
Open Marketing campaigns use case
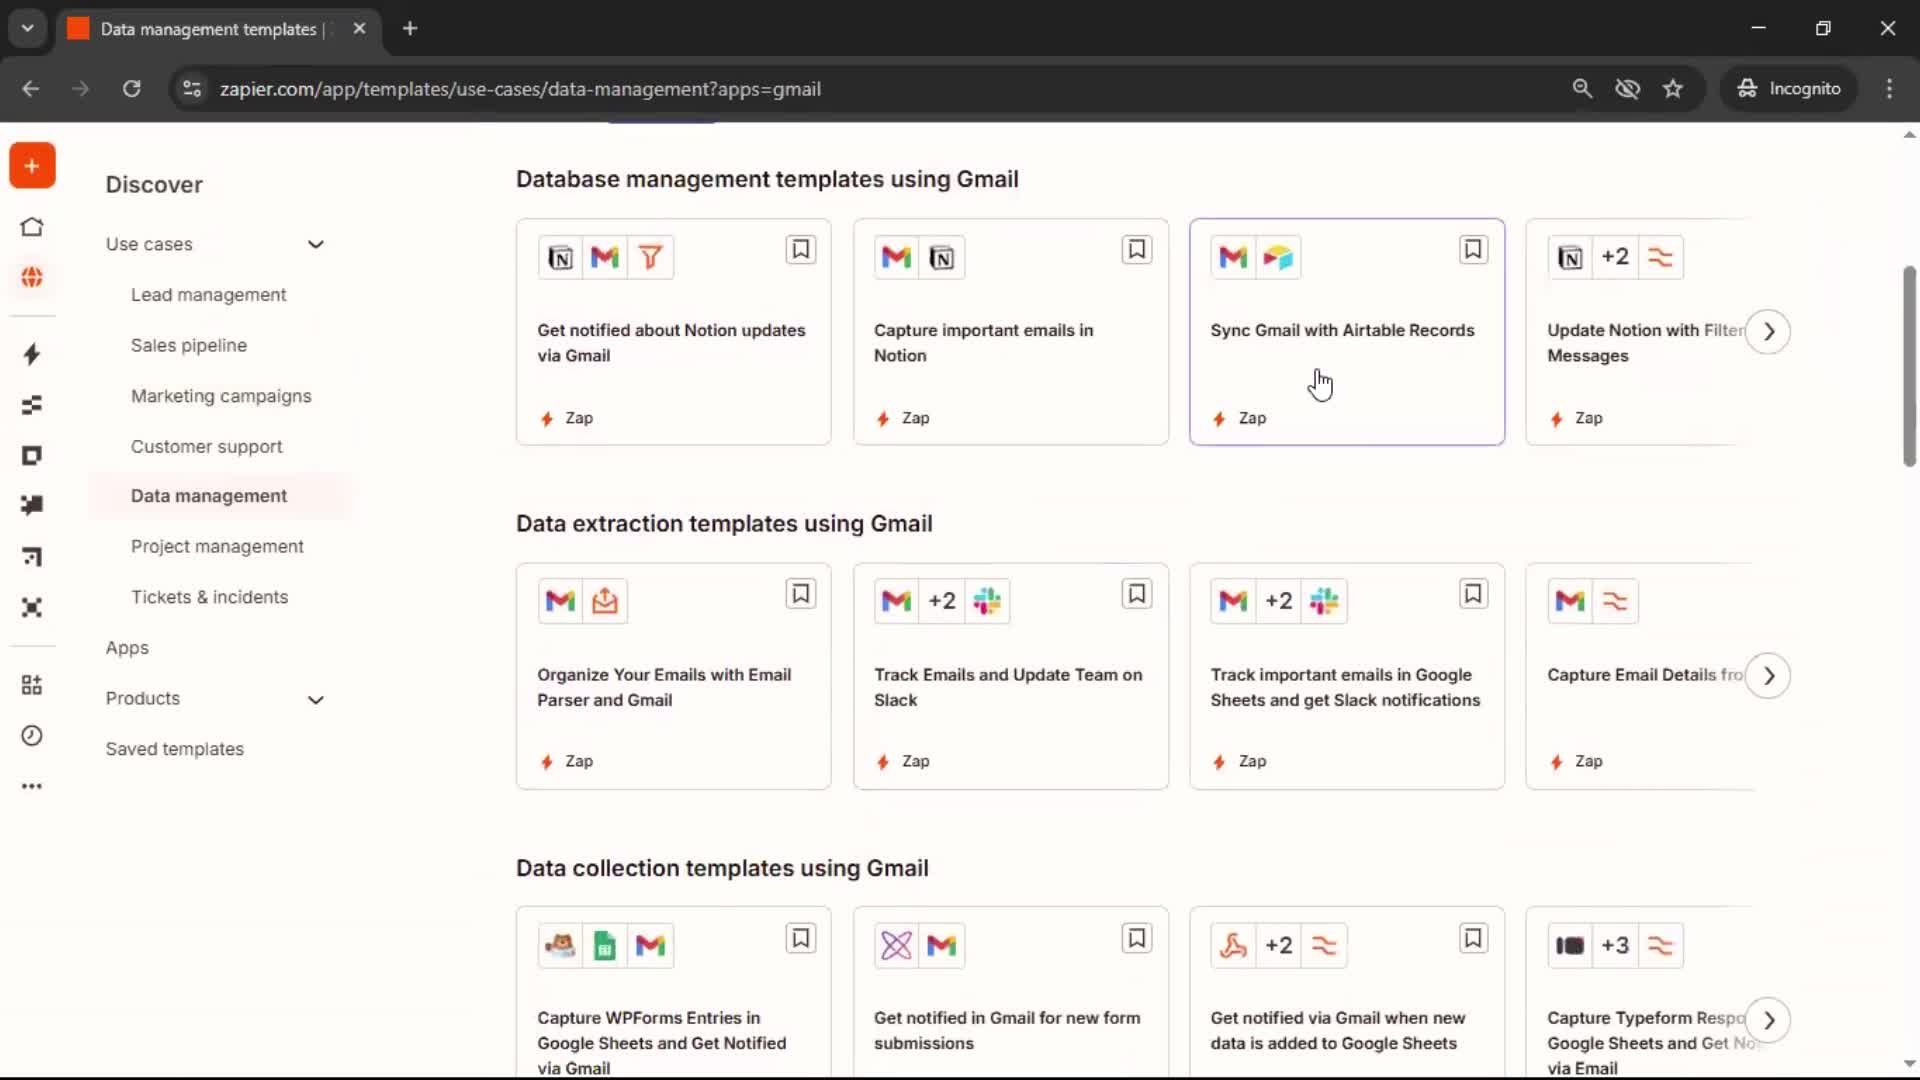coord(221,396)
